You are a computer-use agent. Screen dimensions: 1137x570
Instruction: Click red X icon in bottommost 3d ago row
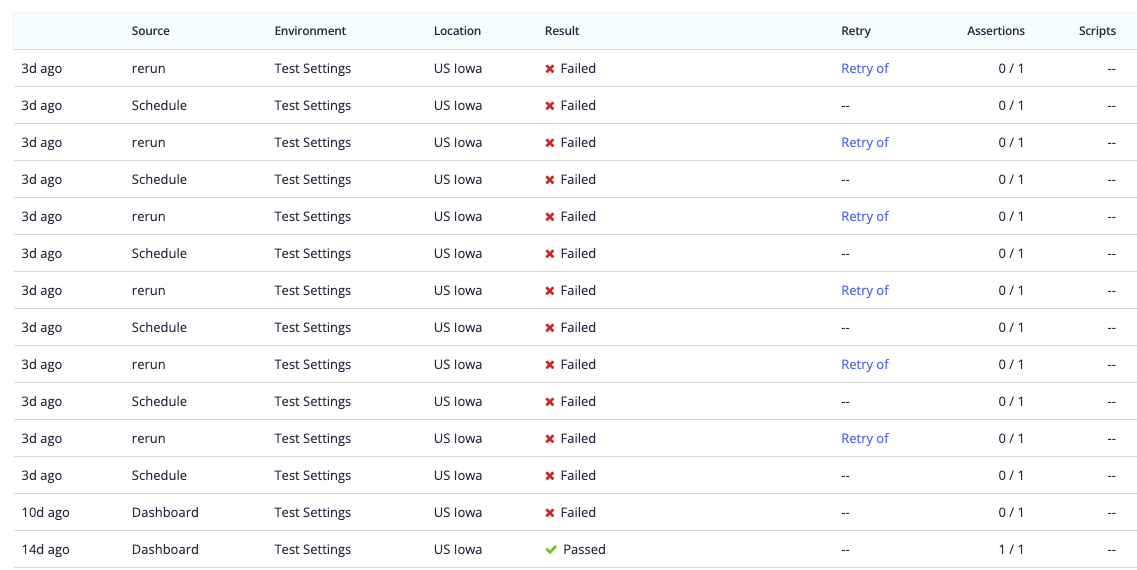point(550,476)
